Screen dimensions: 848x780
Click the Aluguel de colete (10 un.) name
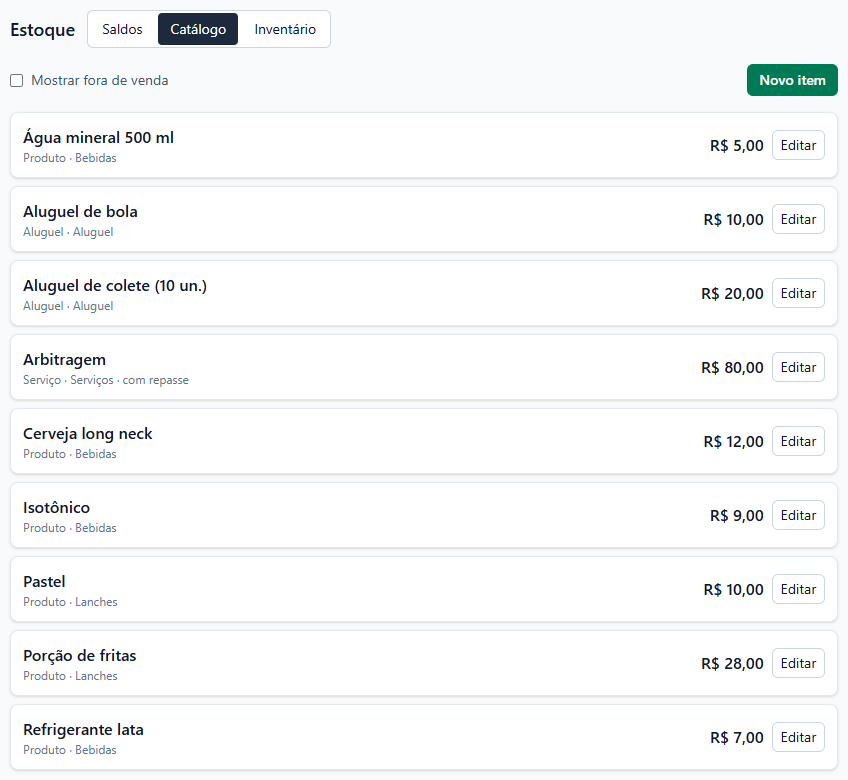(x=115, y=286)
